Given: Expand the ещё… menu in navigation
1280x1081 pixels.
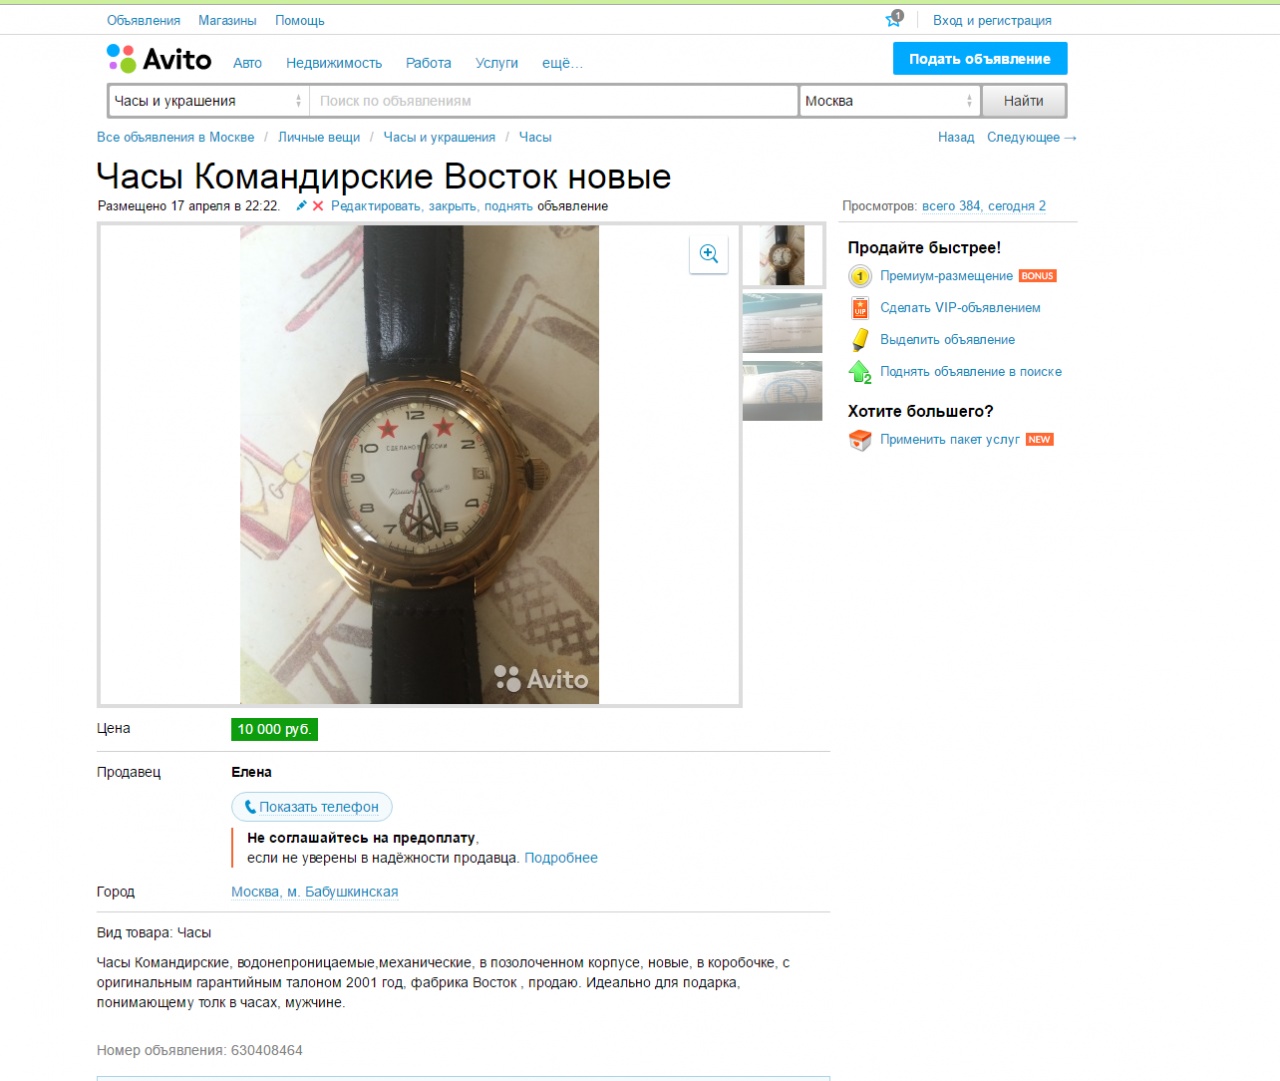Looking at the screenshot, I should click(562, 63).
